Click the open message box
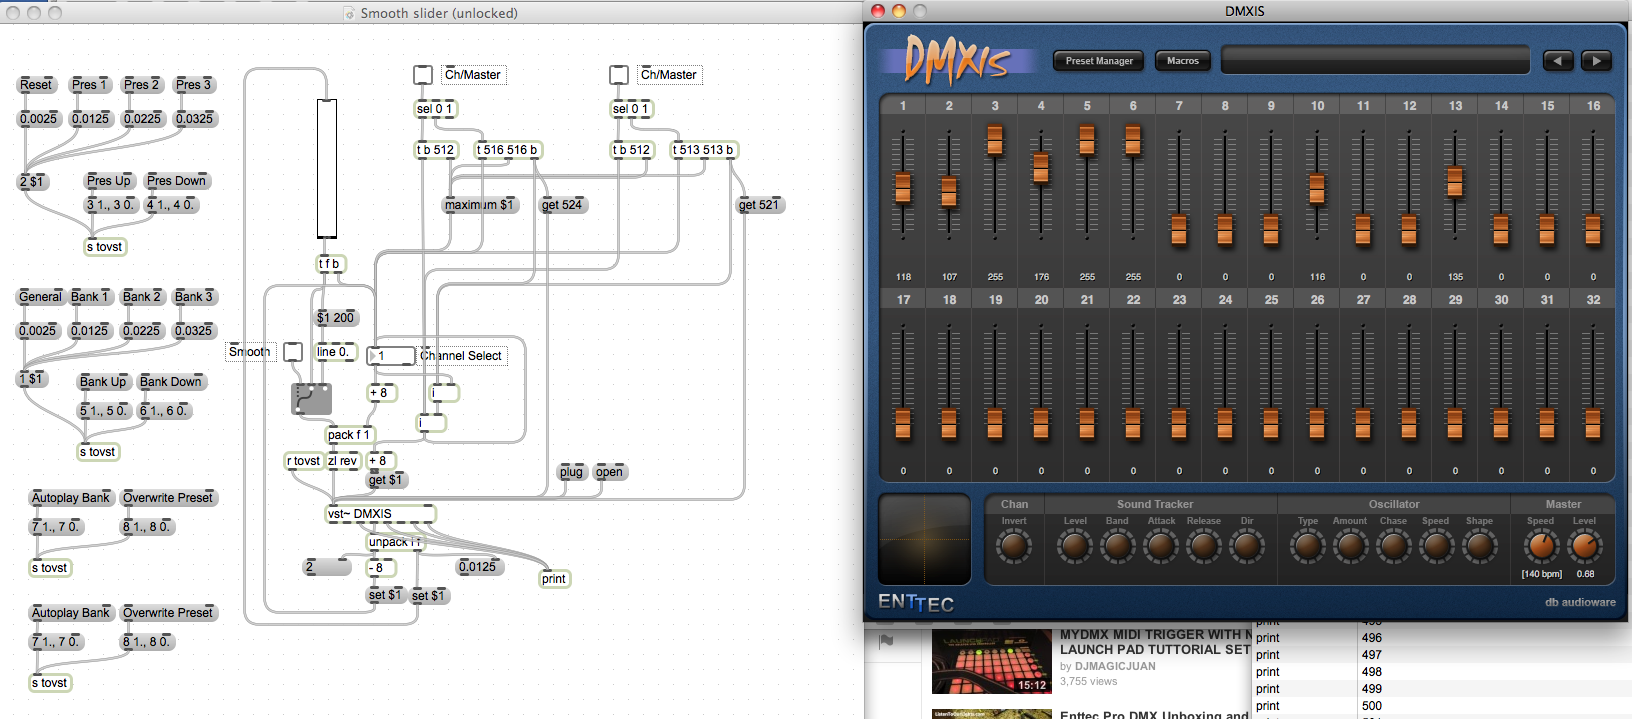The image size is (1632, 719). point(609,472)
